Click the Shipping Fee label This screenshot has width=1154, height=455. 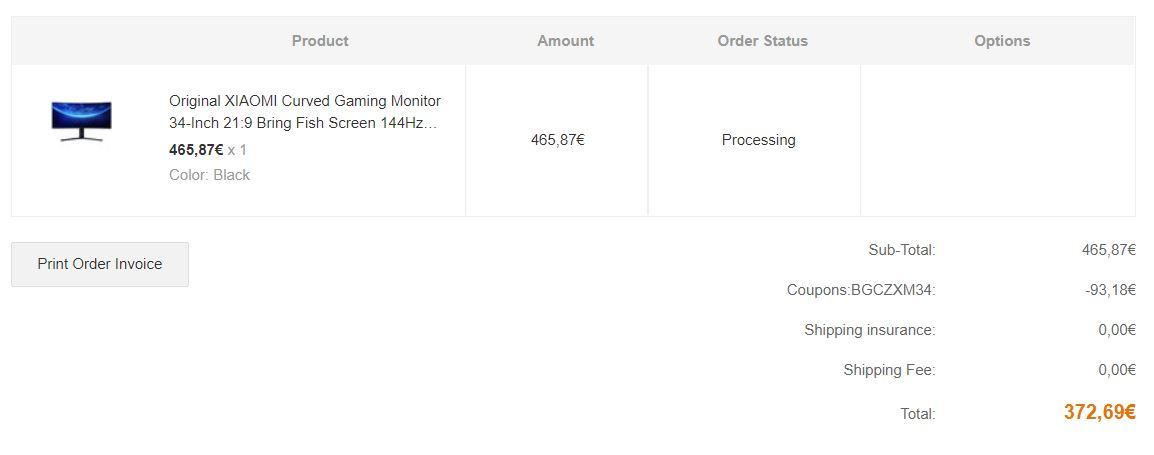pyautogui.click(x=889, y=370)
